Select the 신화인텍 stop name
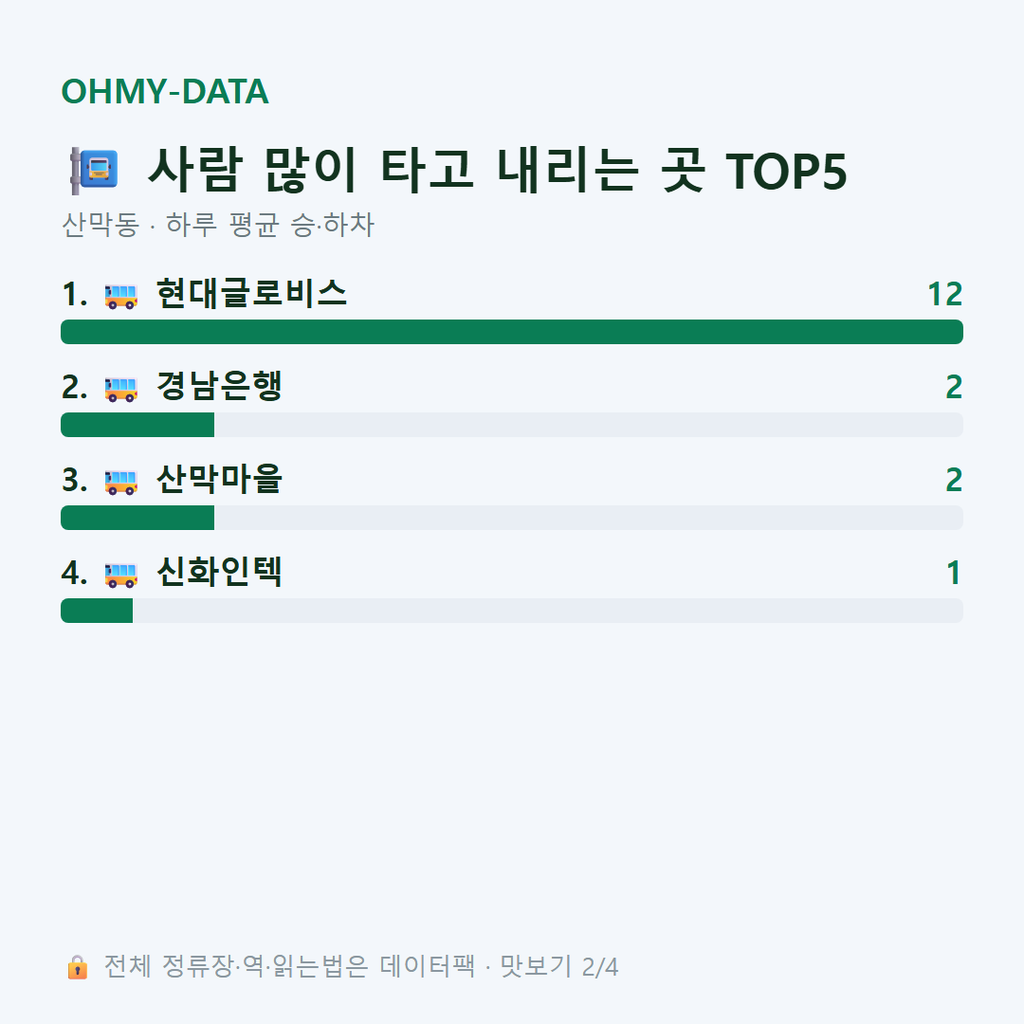Screen dimensions: 1024x1024 pyautogui.click(x=219, y=572)
